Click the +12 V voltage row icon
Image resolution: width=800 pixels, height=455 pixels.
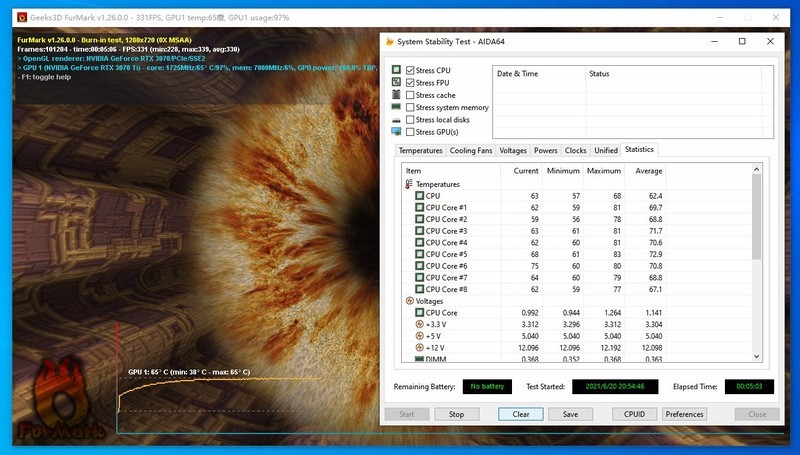click(420, 347)
